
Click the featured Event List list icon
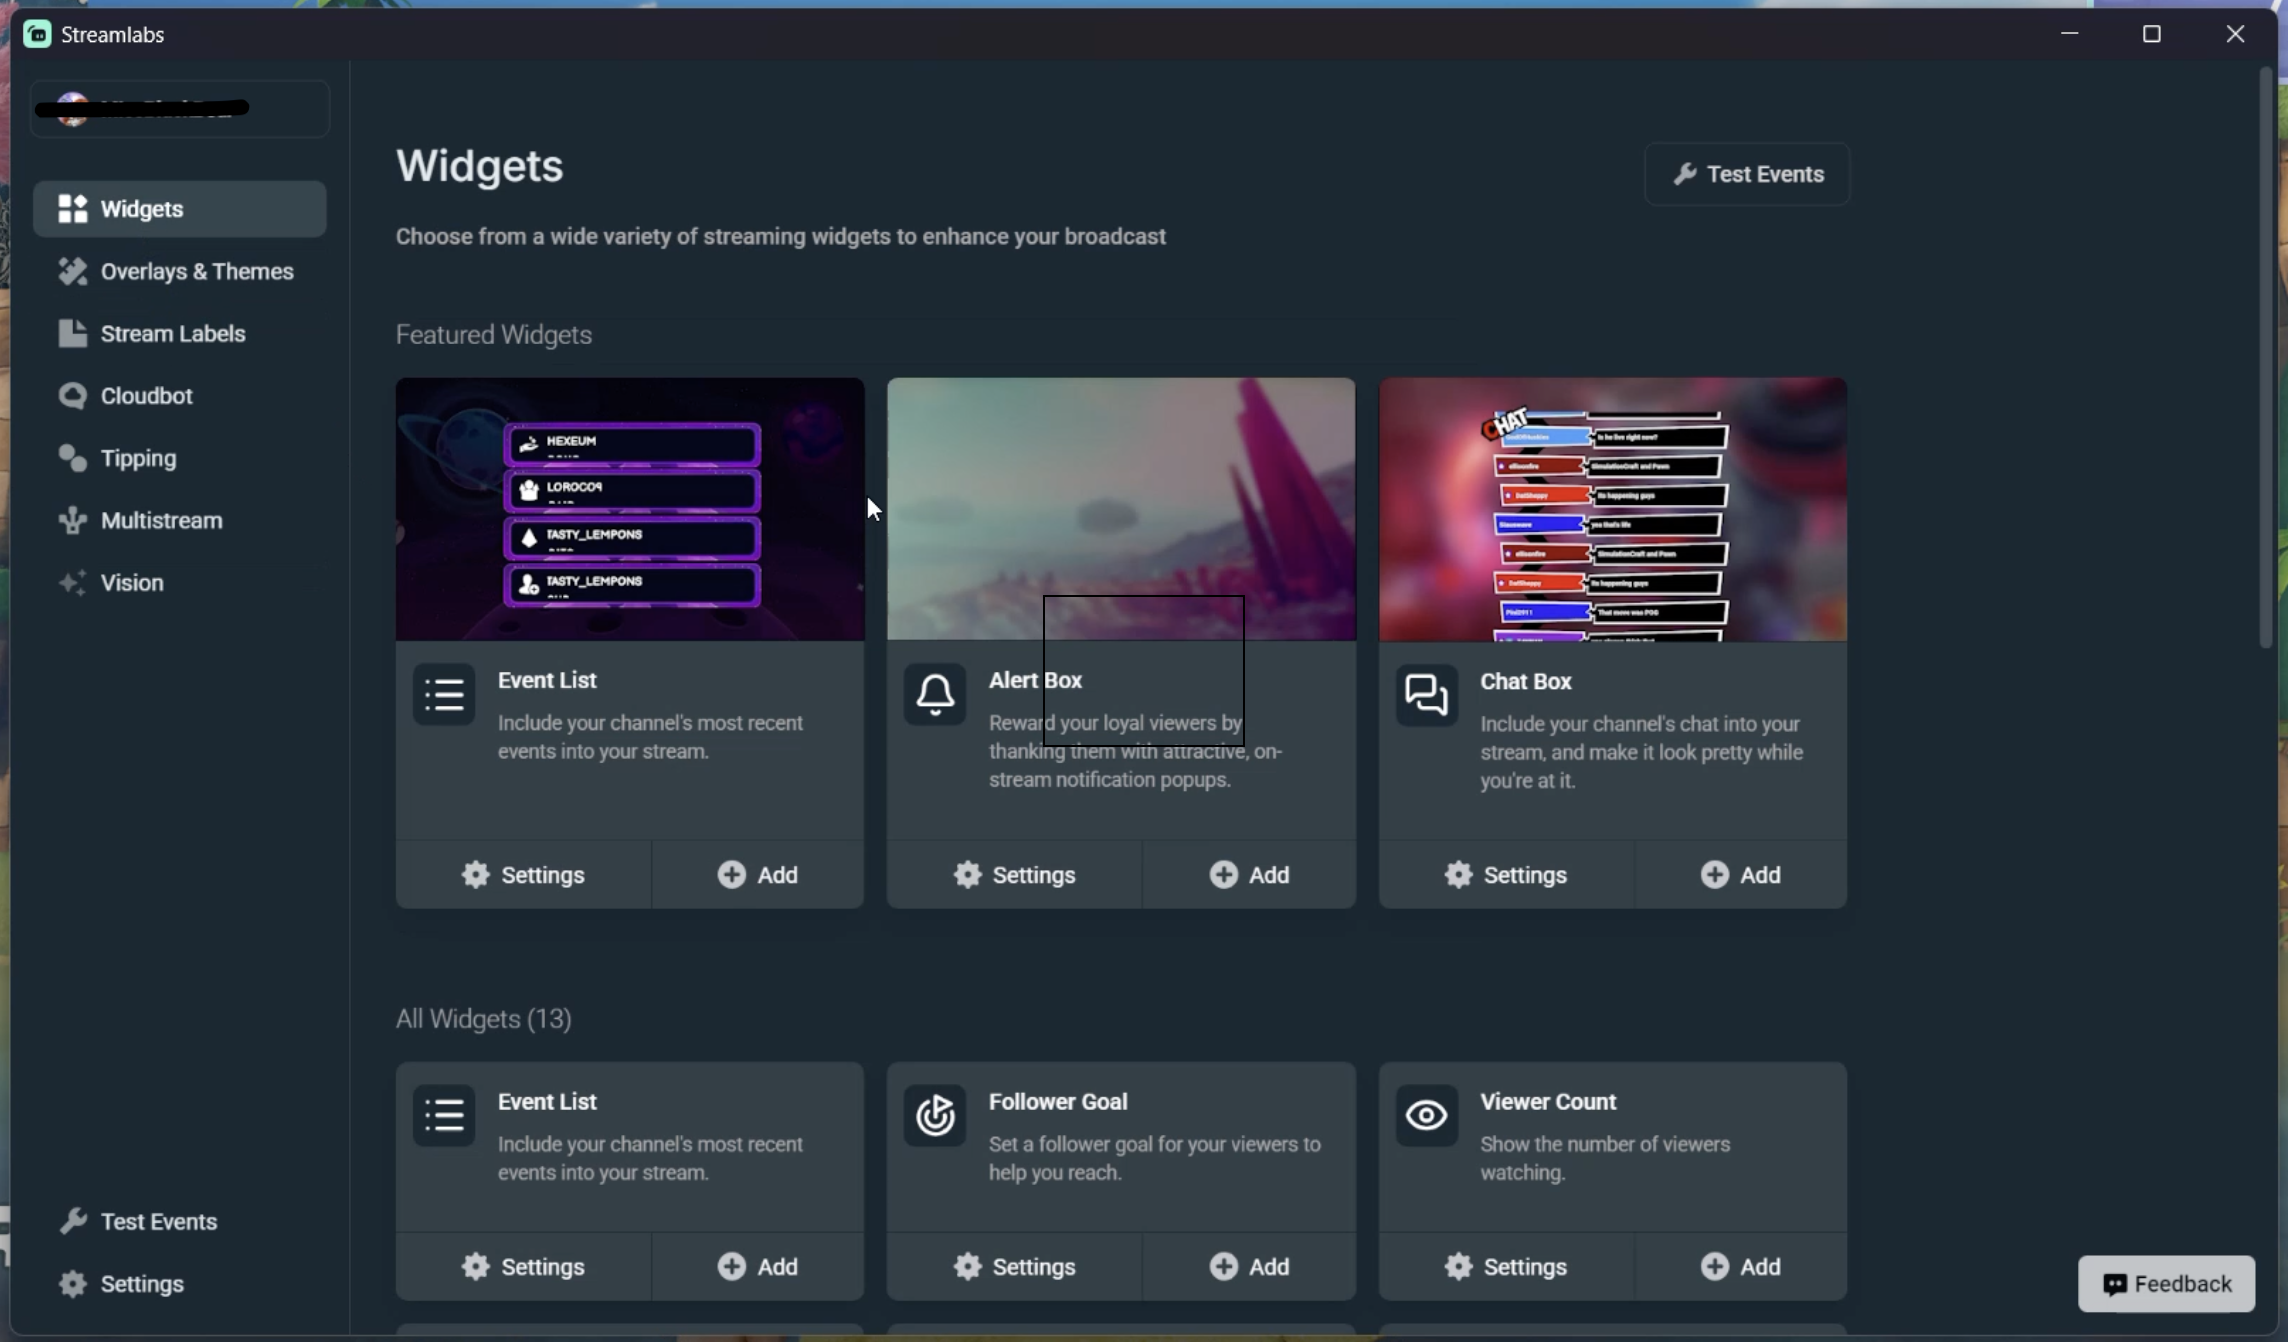(x=444, y=694)
